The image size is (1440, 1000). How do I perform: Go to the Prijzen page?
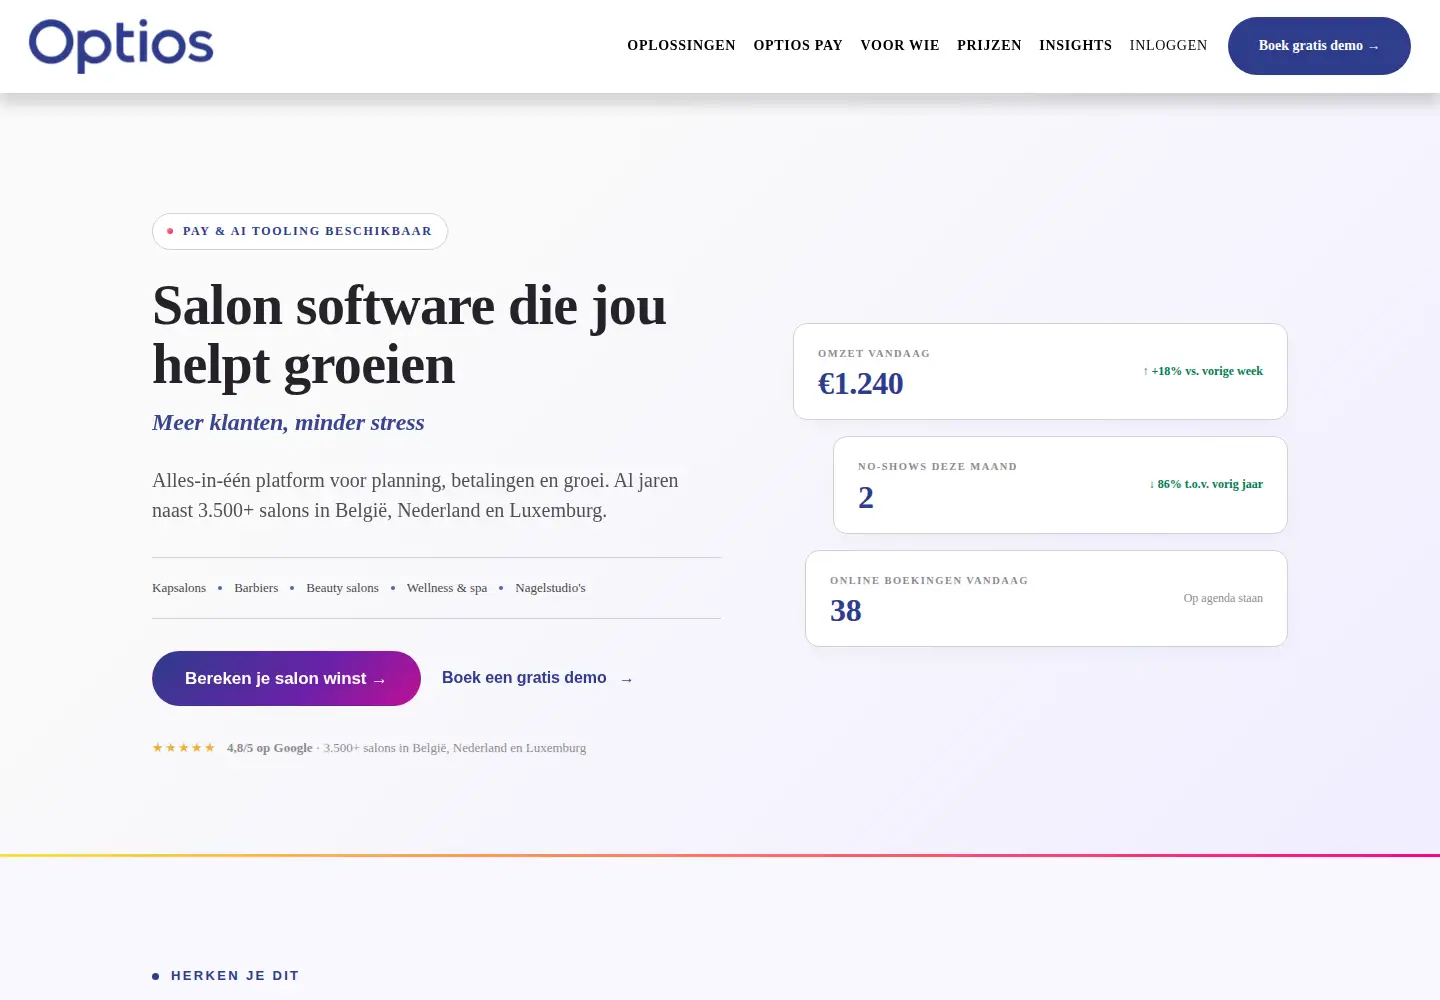pyautogui.click(x=989, y=45)
